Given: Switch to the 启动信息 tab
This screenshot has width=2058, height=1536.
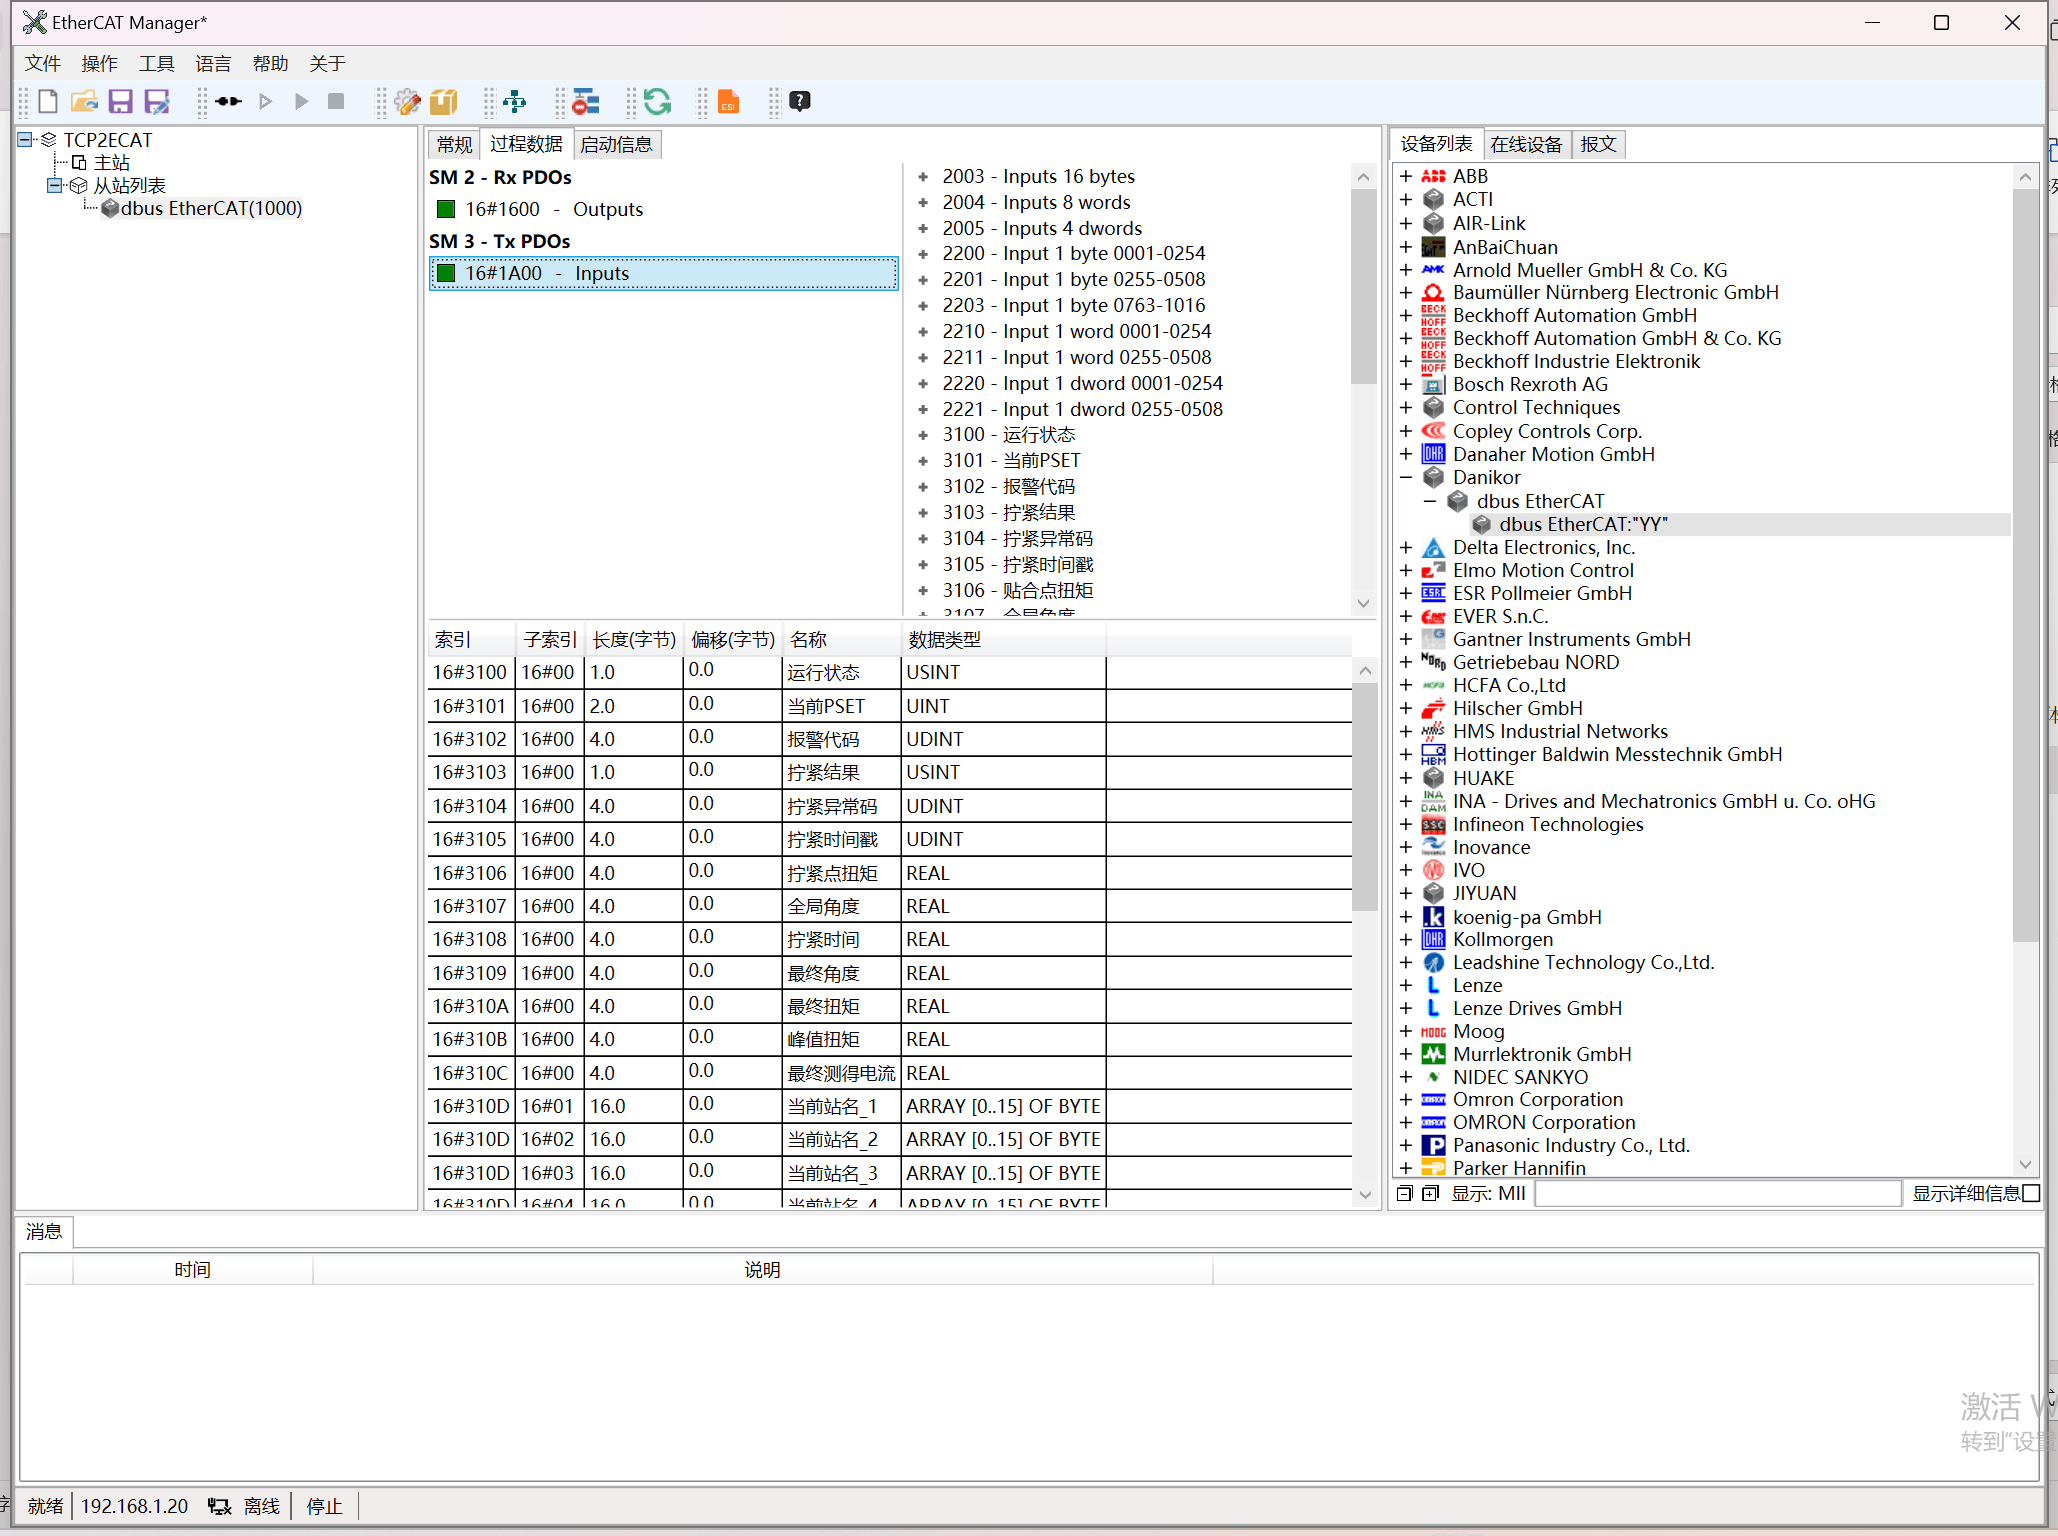Looking at the screenshot, I should point(616,145).
